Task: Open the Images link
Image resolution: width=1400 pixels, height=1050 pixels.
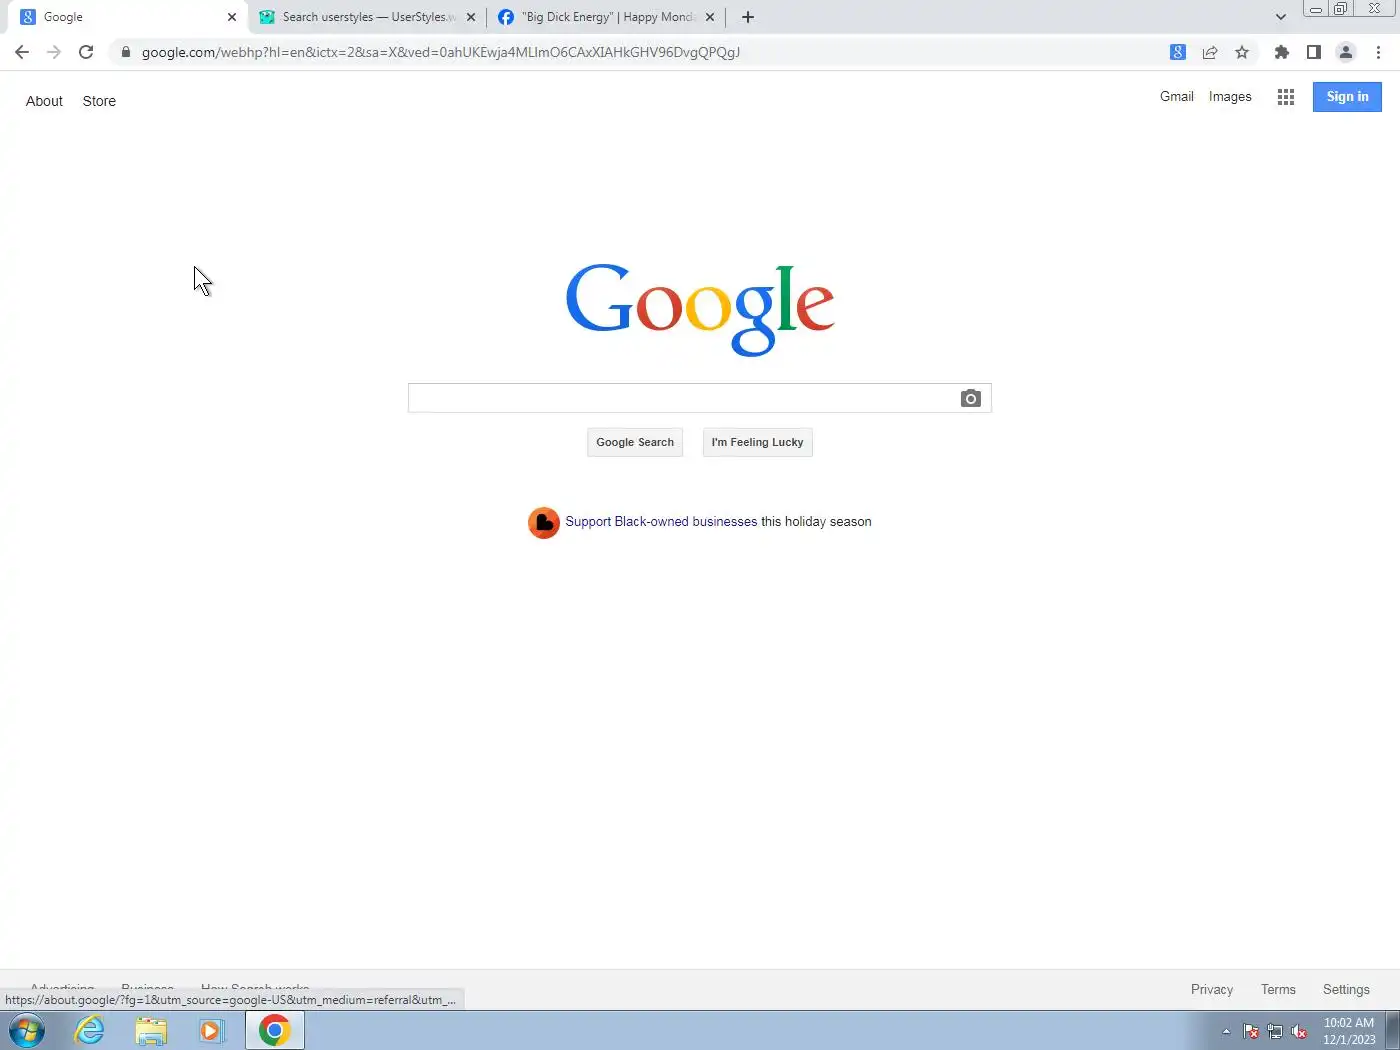Action: tap(1230, 97)
